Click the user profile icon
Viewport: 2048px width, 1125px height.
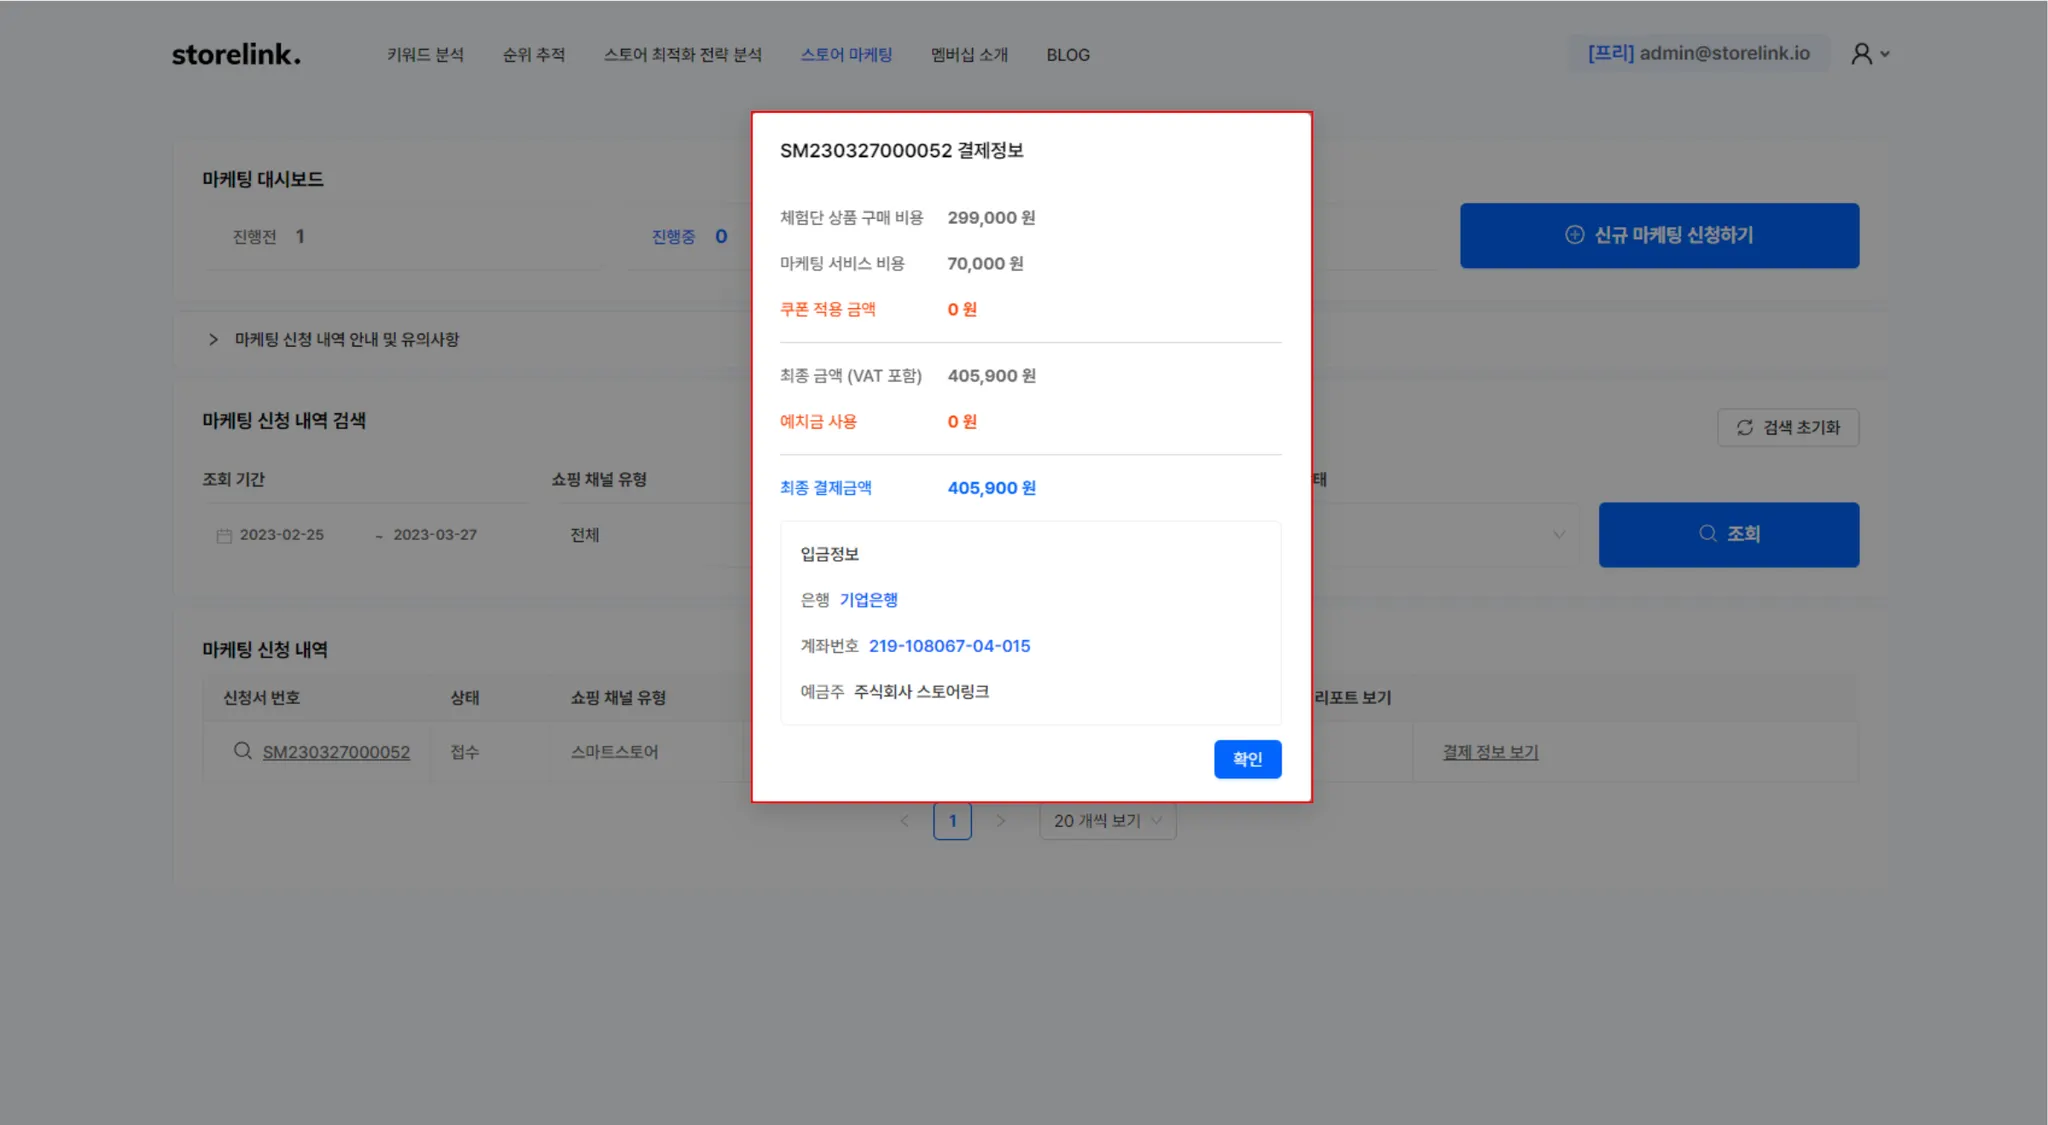[1861, 54]
